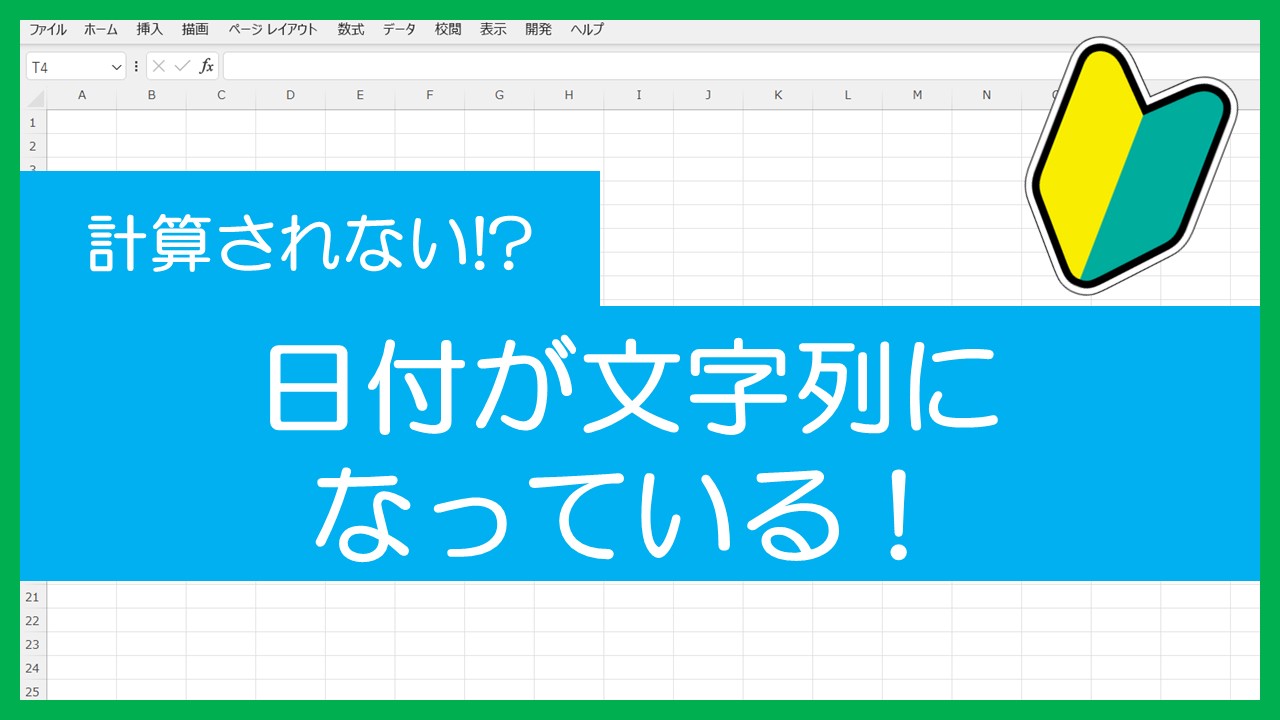Click the three-dot handle beside Name Box

point(136,66)
